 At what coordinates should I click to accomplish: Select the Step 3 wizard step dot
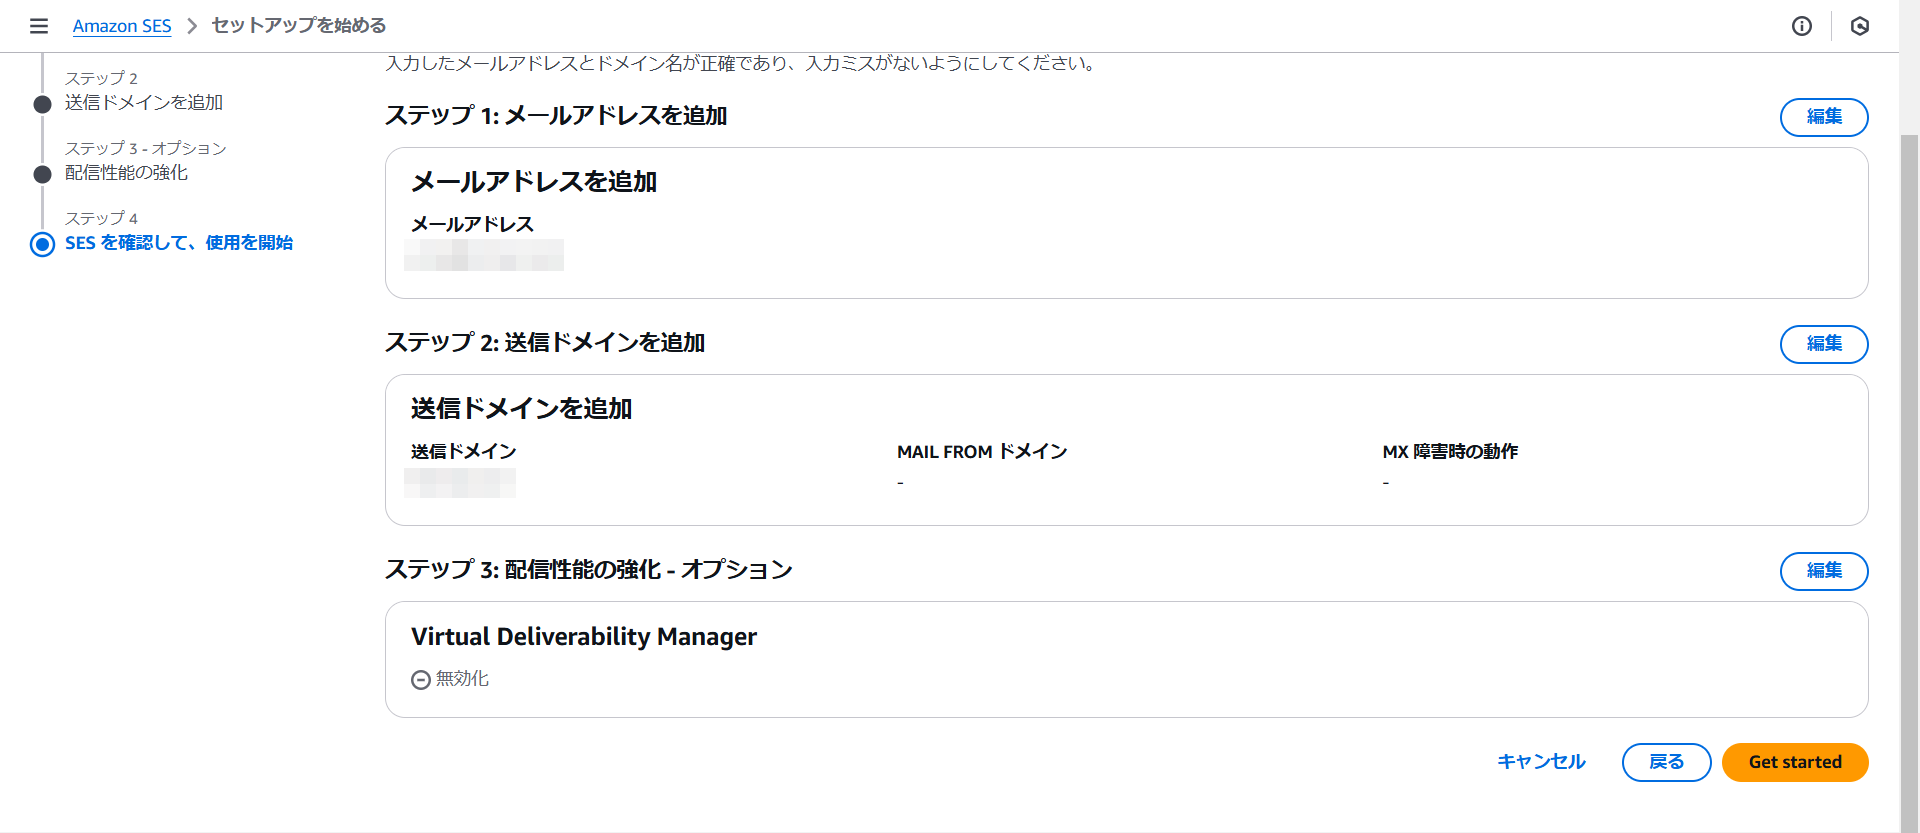(42, 174)
